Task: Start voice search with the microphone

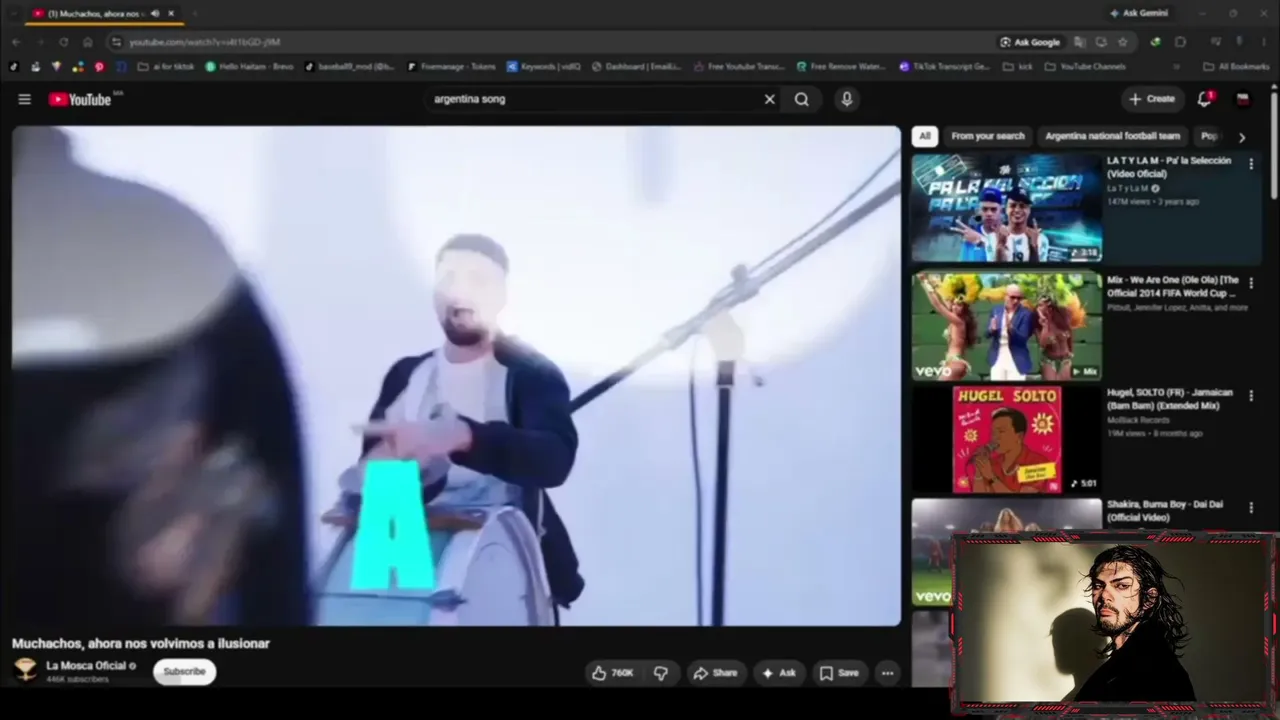Action: click(847, 99)
